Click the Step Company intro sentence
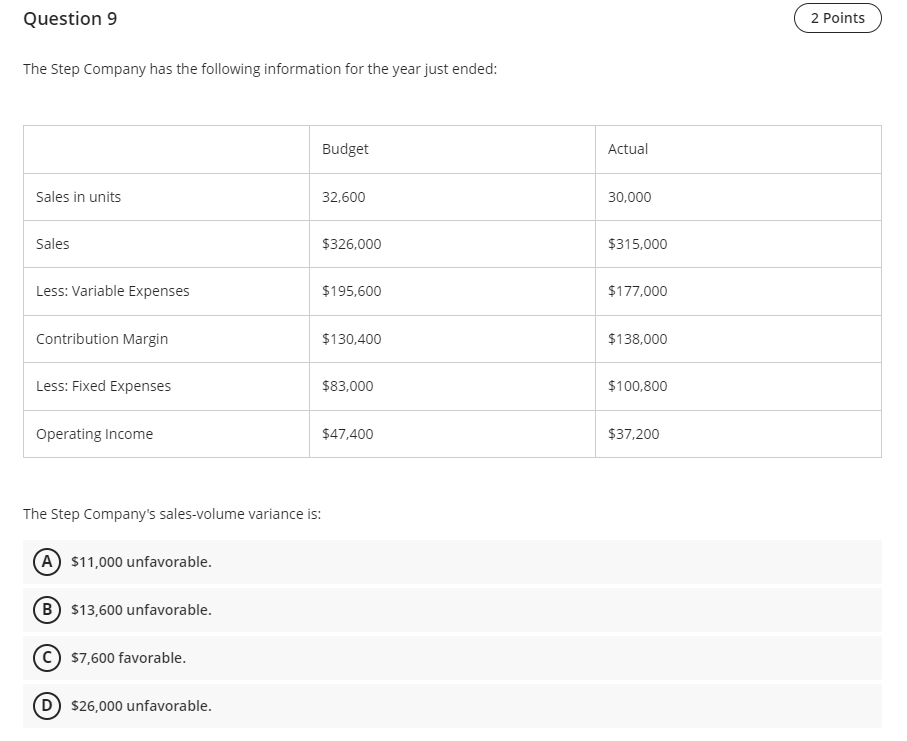 pos(260,69)
